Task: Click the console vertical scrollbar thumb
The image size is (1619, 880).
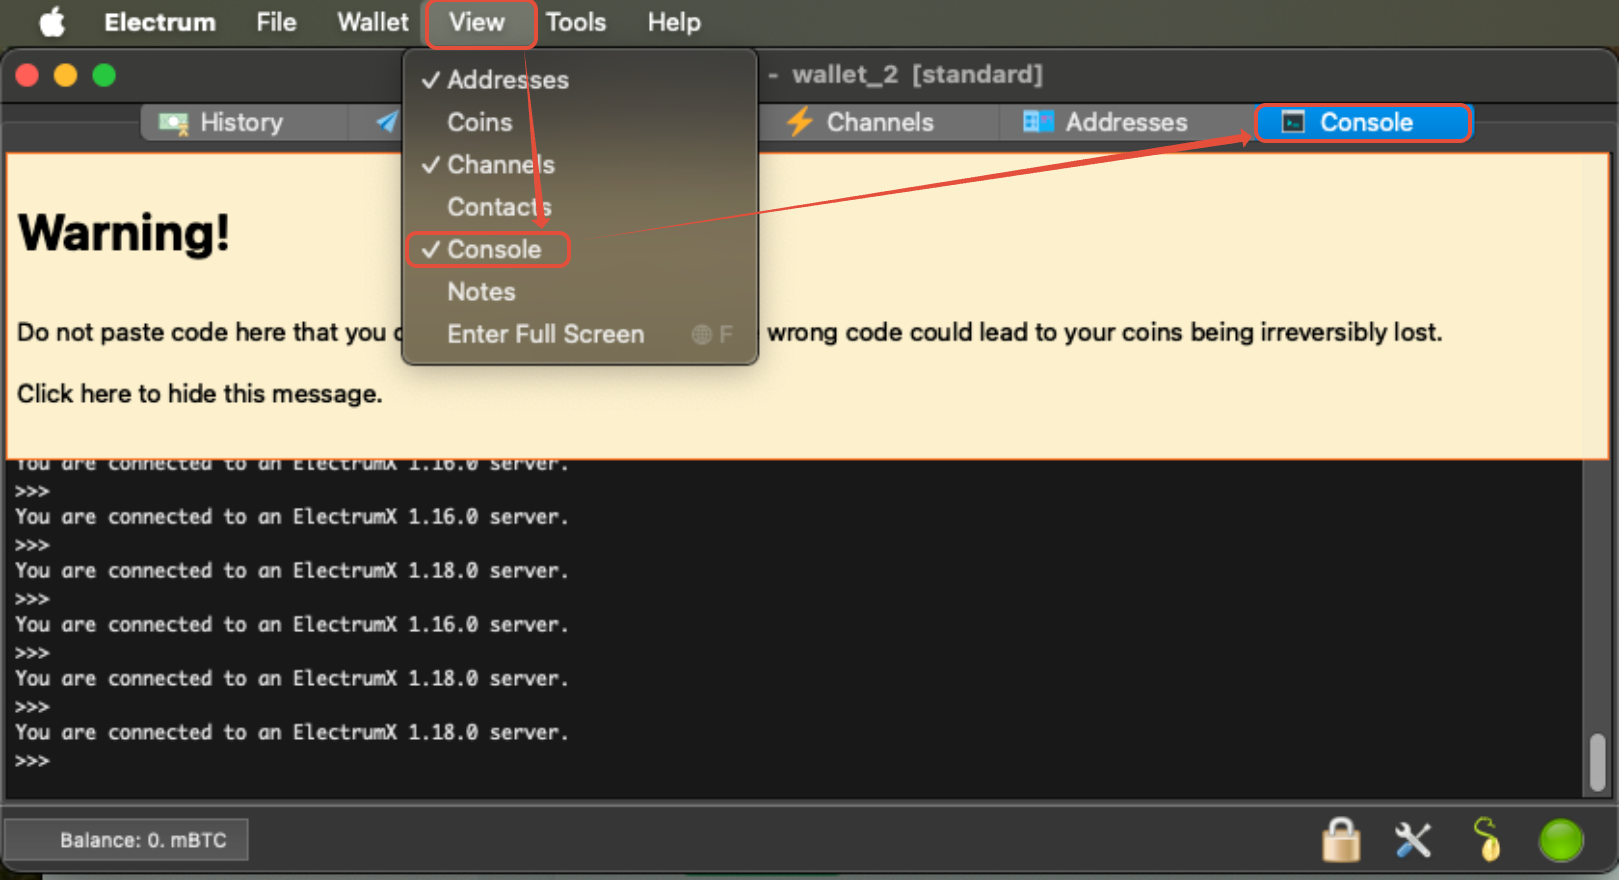Action: pyautogui.click(x=1597, y=761)
